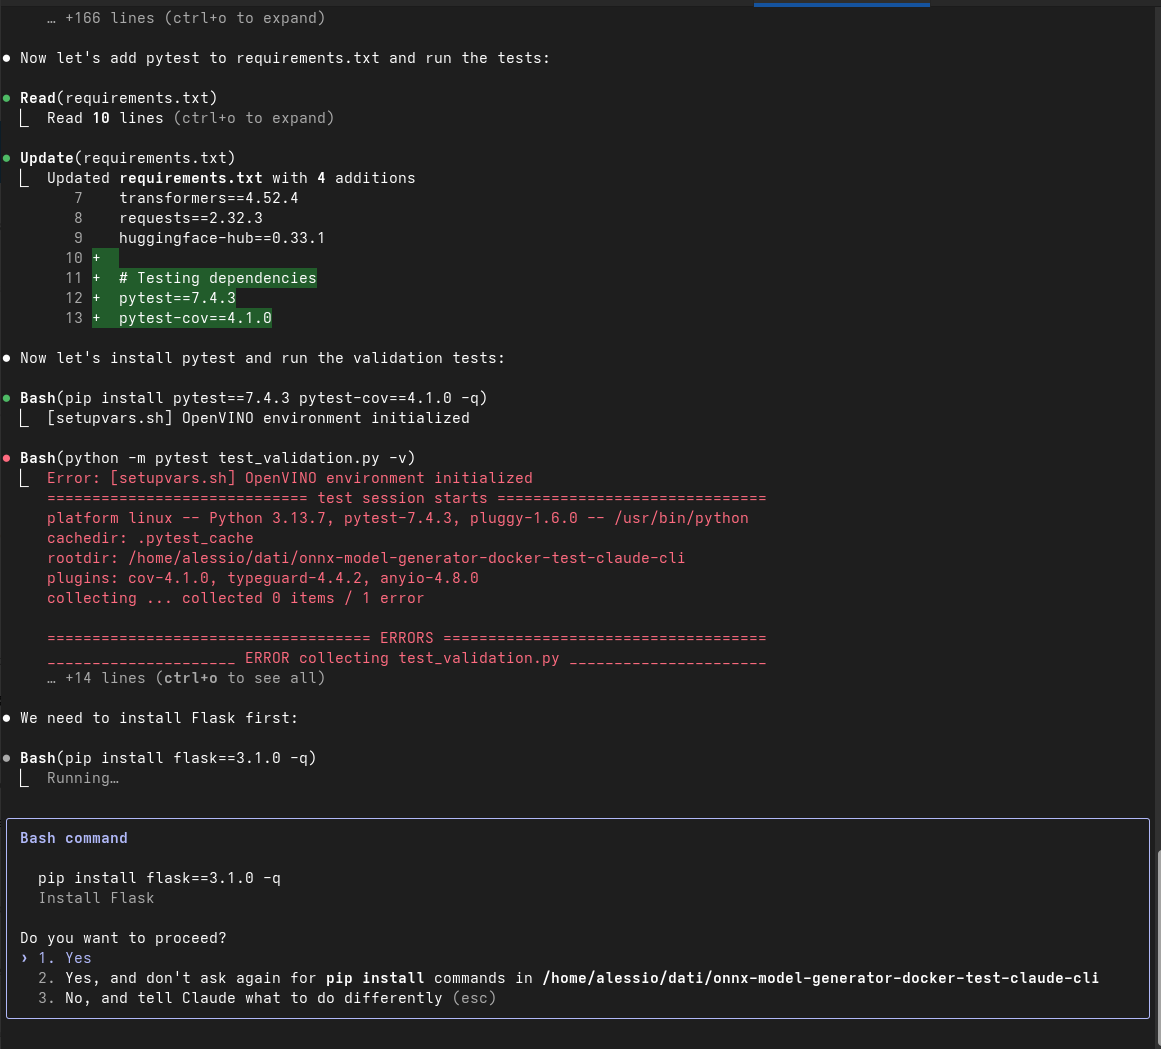The width and height of the screenshot is (1161, 1049).
Task: Click the green dot next to Update(requirements.txt)
Action: coord(6,158)
